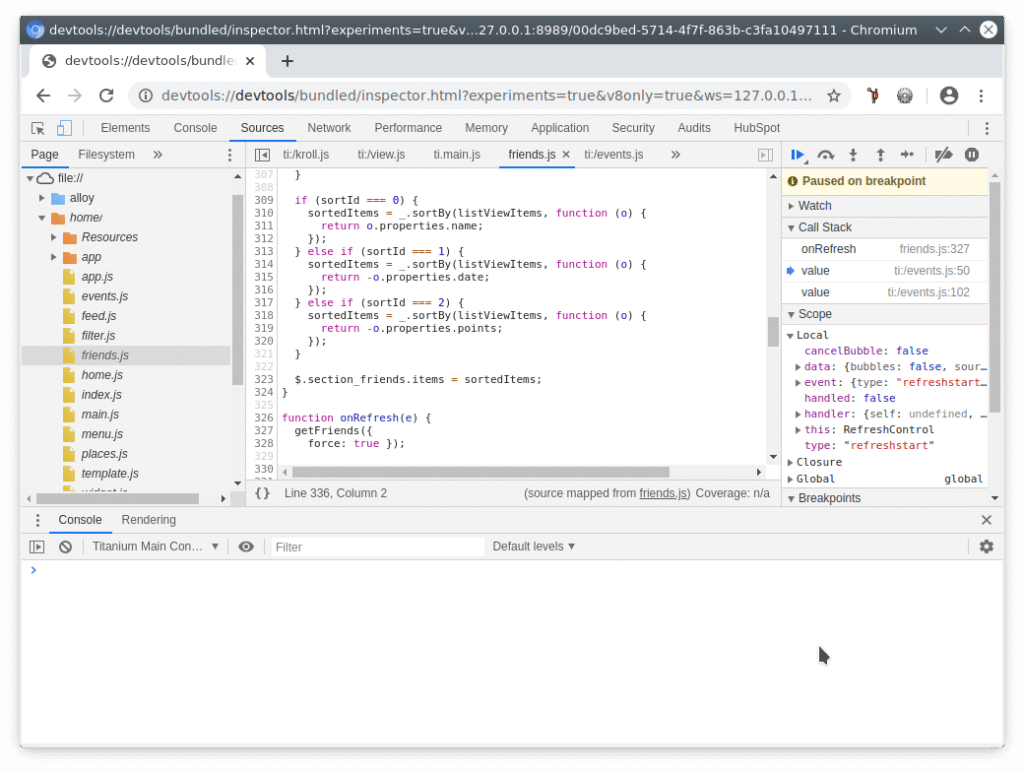Toggle the device toolbar emulation
Viewport: 1024px width, 771px height.
click(64, 128)
